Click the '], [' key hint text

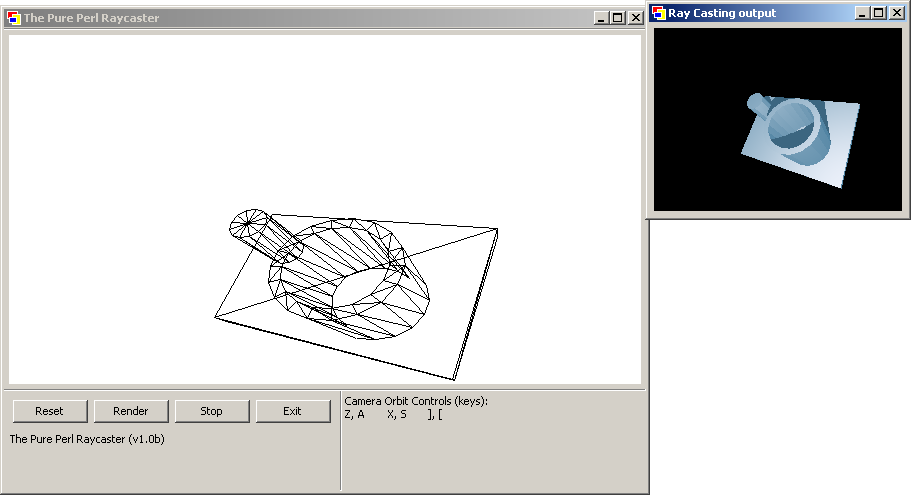[435, 414]
